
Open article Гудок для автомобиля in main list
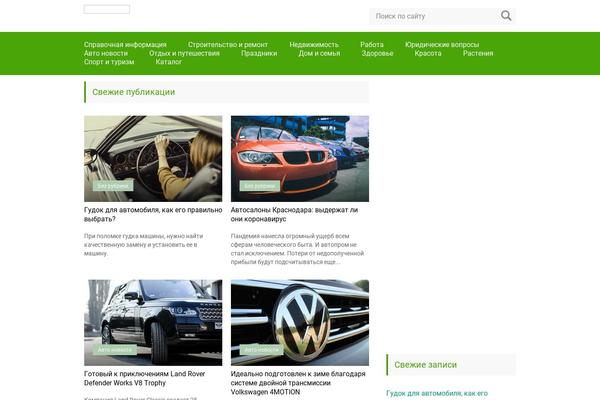point(153,214)
